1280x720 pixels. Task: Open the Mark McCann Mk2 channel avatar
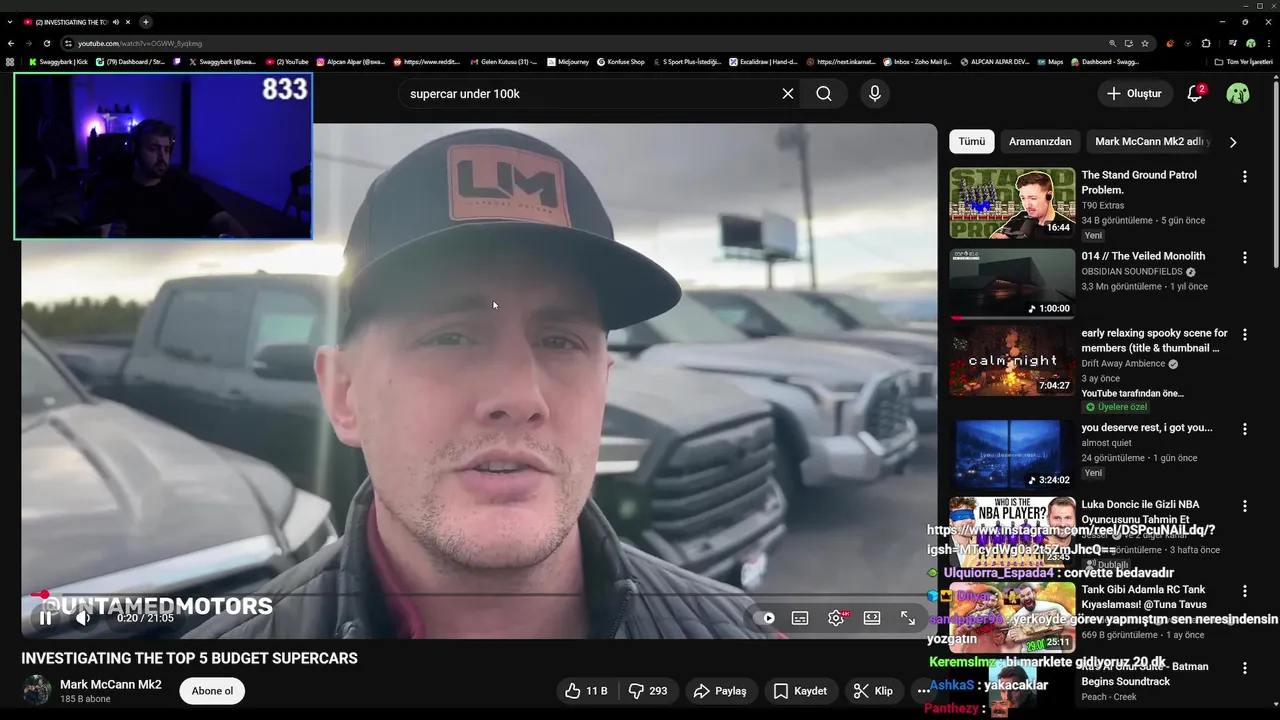coord(37,690)
